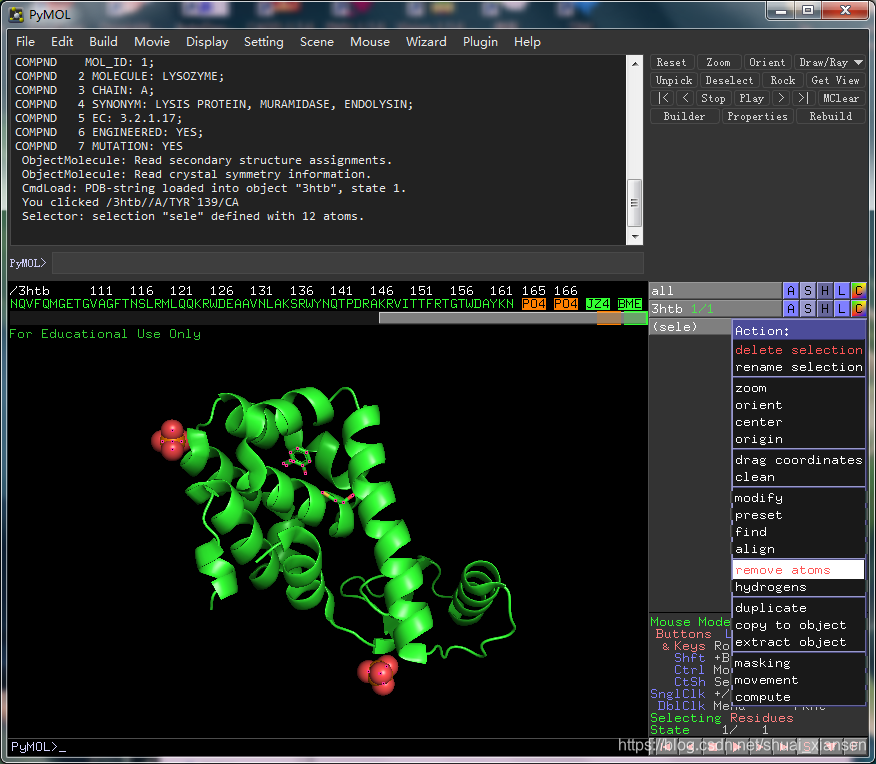The image size is (876, 764).
Task: Toggle the Rock button
Action: click(783, 80)
